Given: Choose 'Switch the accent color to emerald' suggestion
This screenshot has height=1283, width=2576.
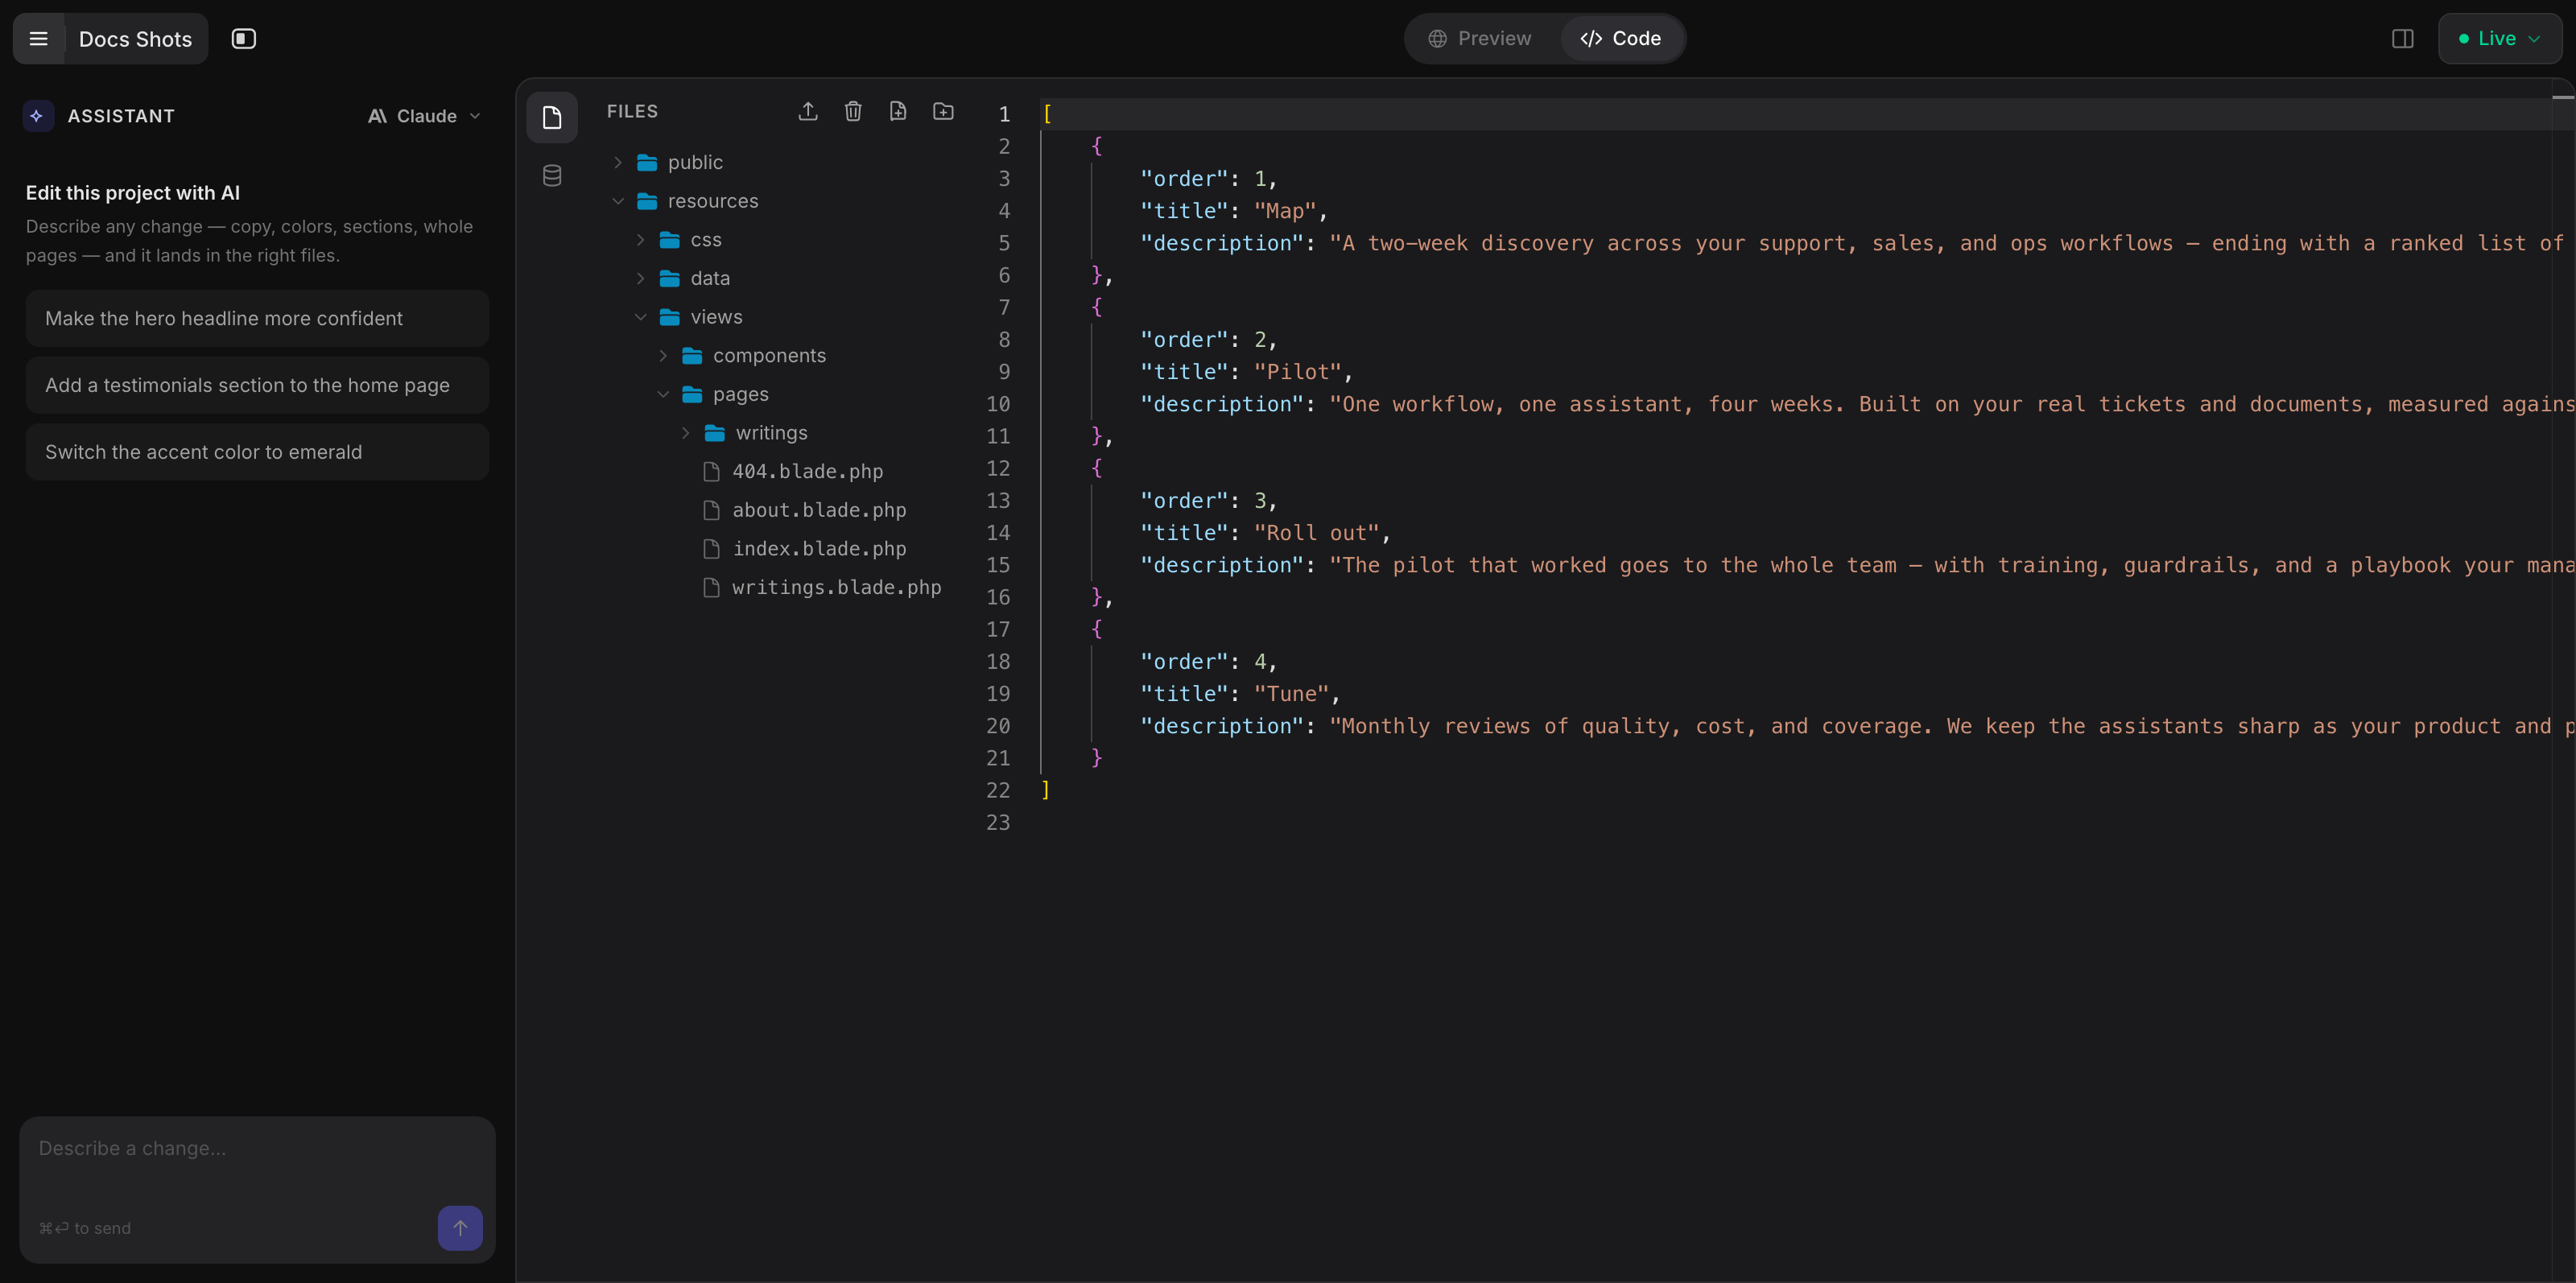Looking at the screenshot, I should [257, 452].
